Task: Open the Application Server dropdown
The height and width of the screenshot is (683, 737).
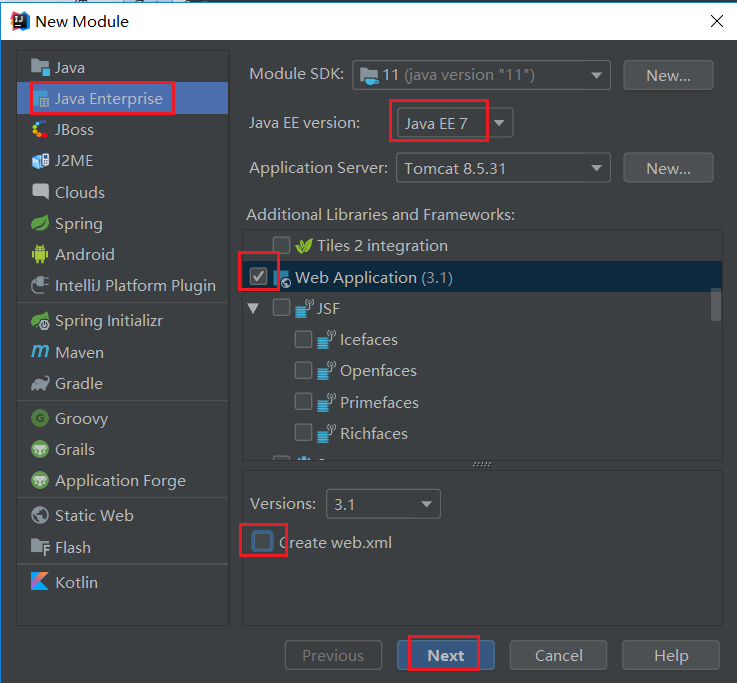Action: [503, 168]
